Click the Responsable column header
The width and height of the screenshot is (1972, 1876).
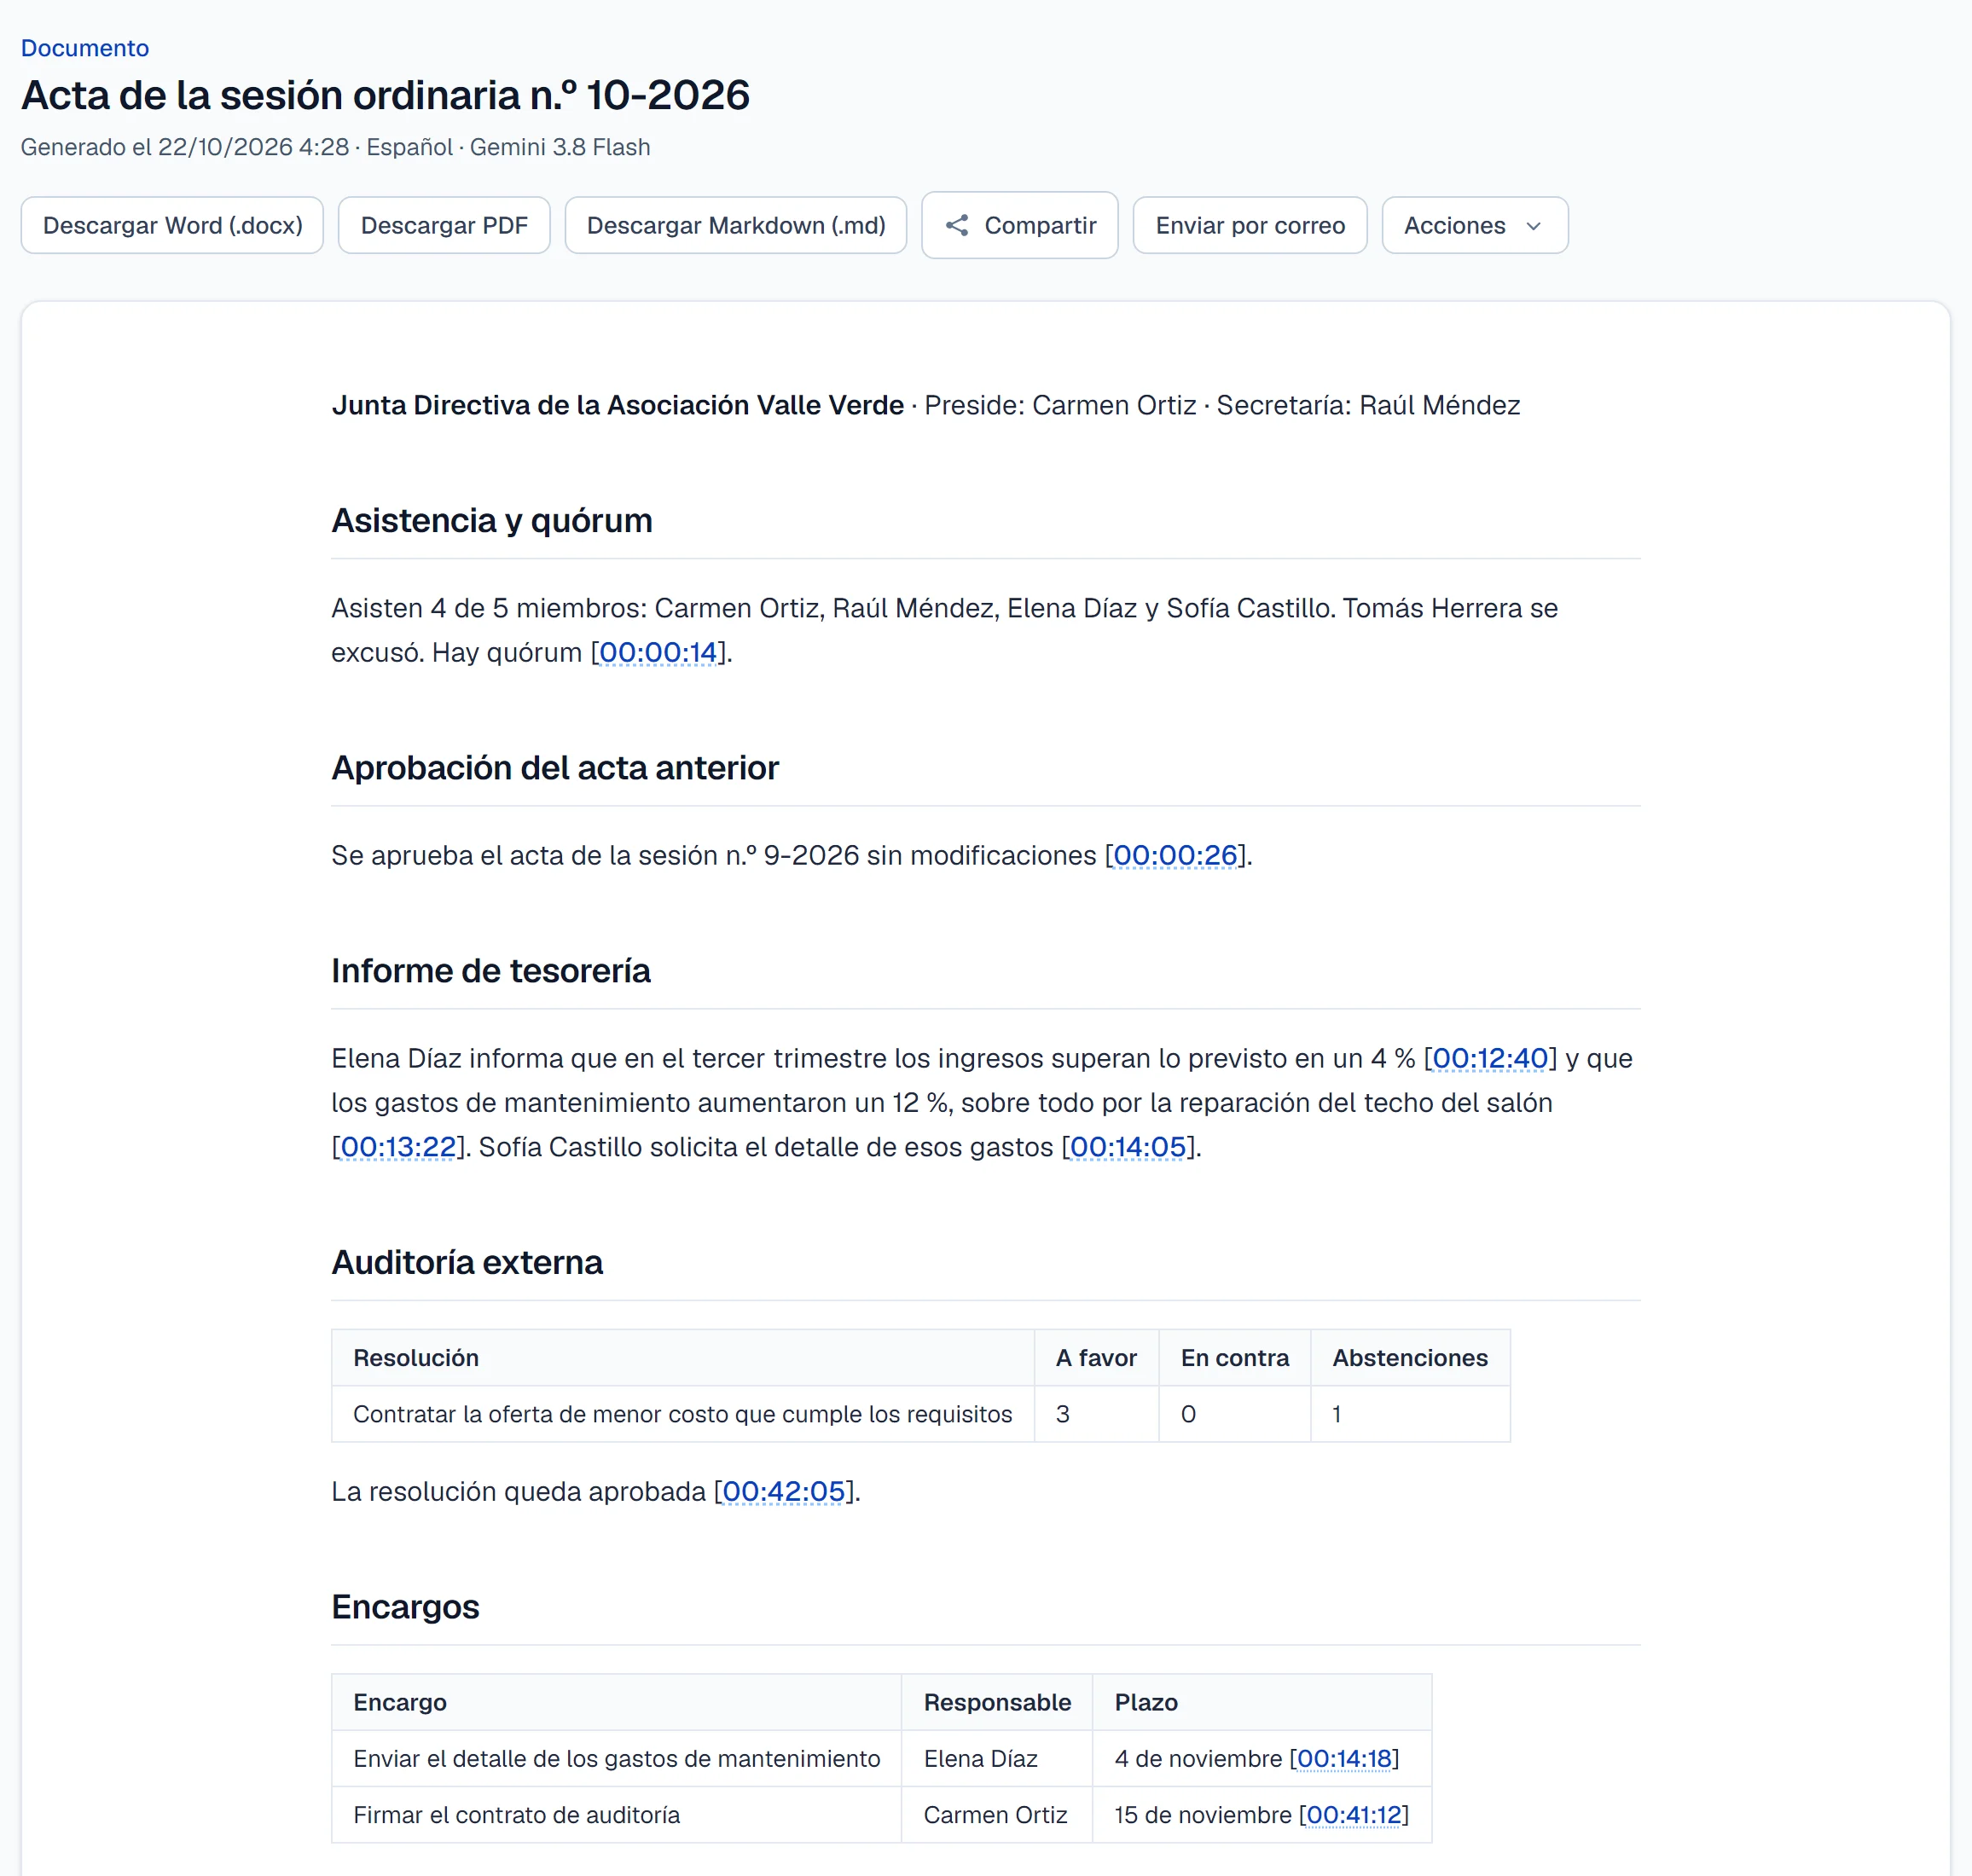point(997,1702)
